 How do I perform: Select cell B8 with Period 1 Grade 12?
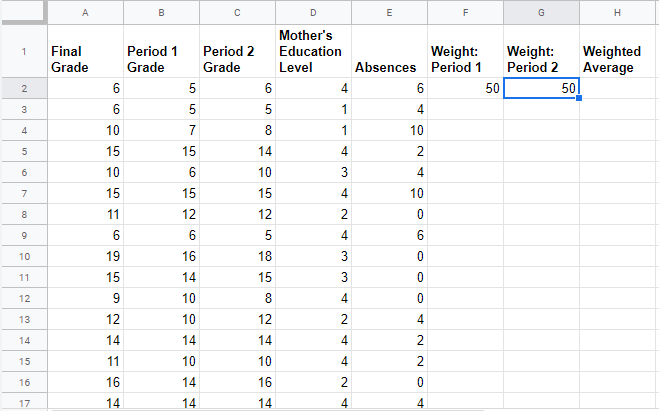pos(161,214)
